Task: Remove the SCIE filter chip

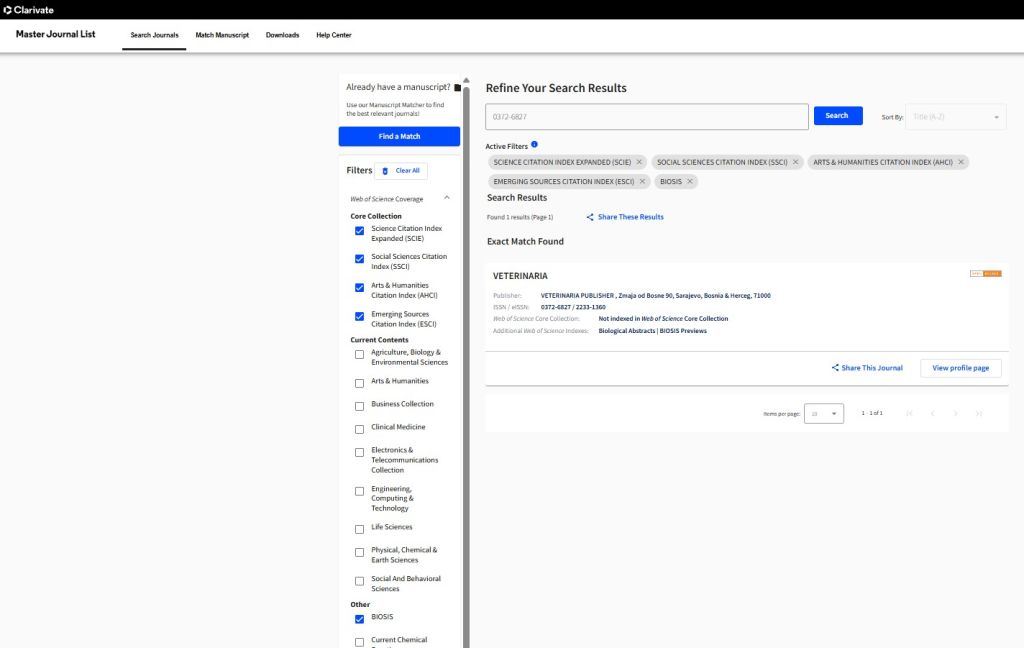Action: tap(639, 162)
